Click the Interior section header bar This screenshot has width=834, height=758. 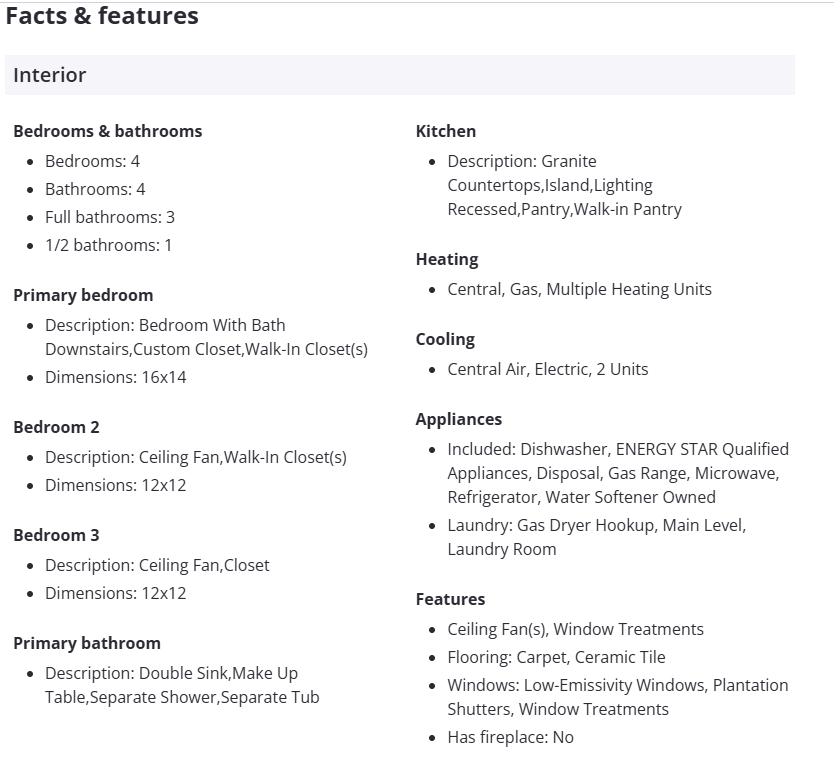[400, 75]
